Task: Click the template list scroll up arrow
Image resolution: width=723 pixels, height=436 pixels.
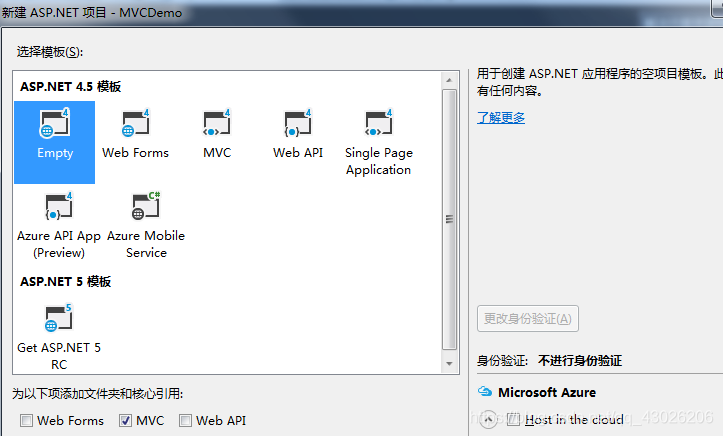Action: click(x=449, y=80)
